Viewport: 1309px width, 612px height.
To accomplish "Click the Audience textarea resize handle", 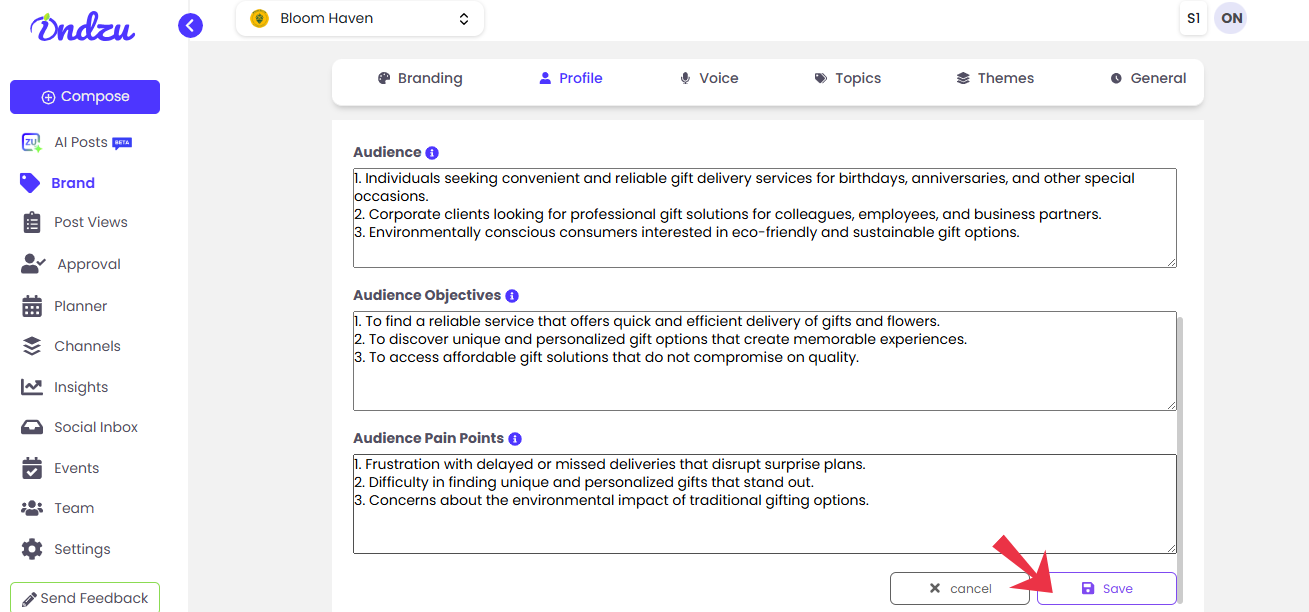I will (1171, 262).
